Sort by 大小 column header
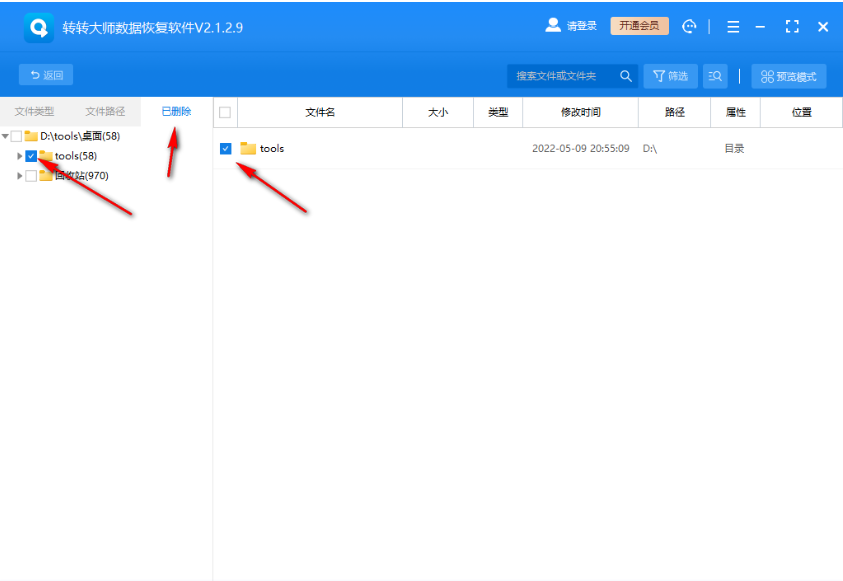 (438, 112)
